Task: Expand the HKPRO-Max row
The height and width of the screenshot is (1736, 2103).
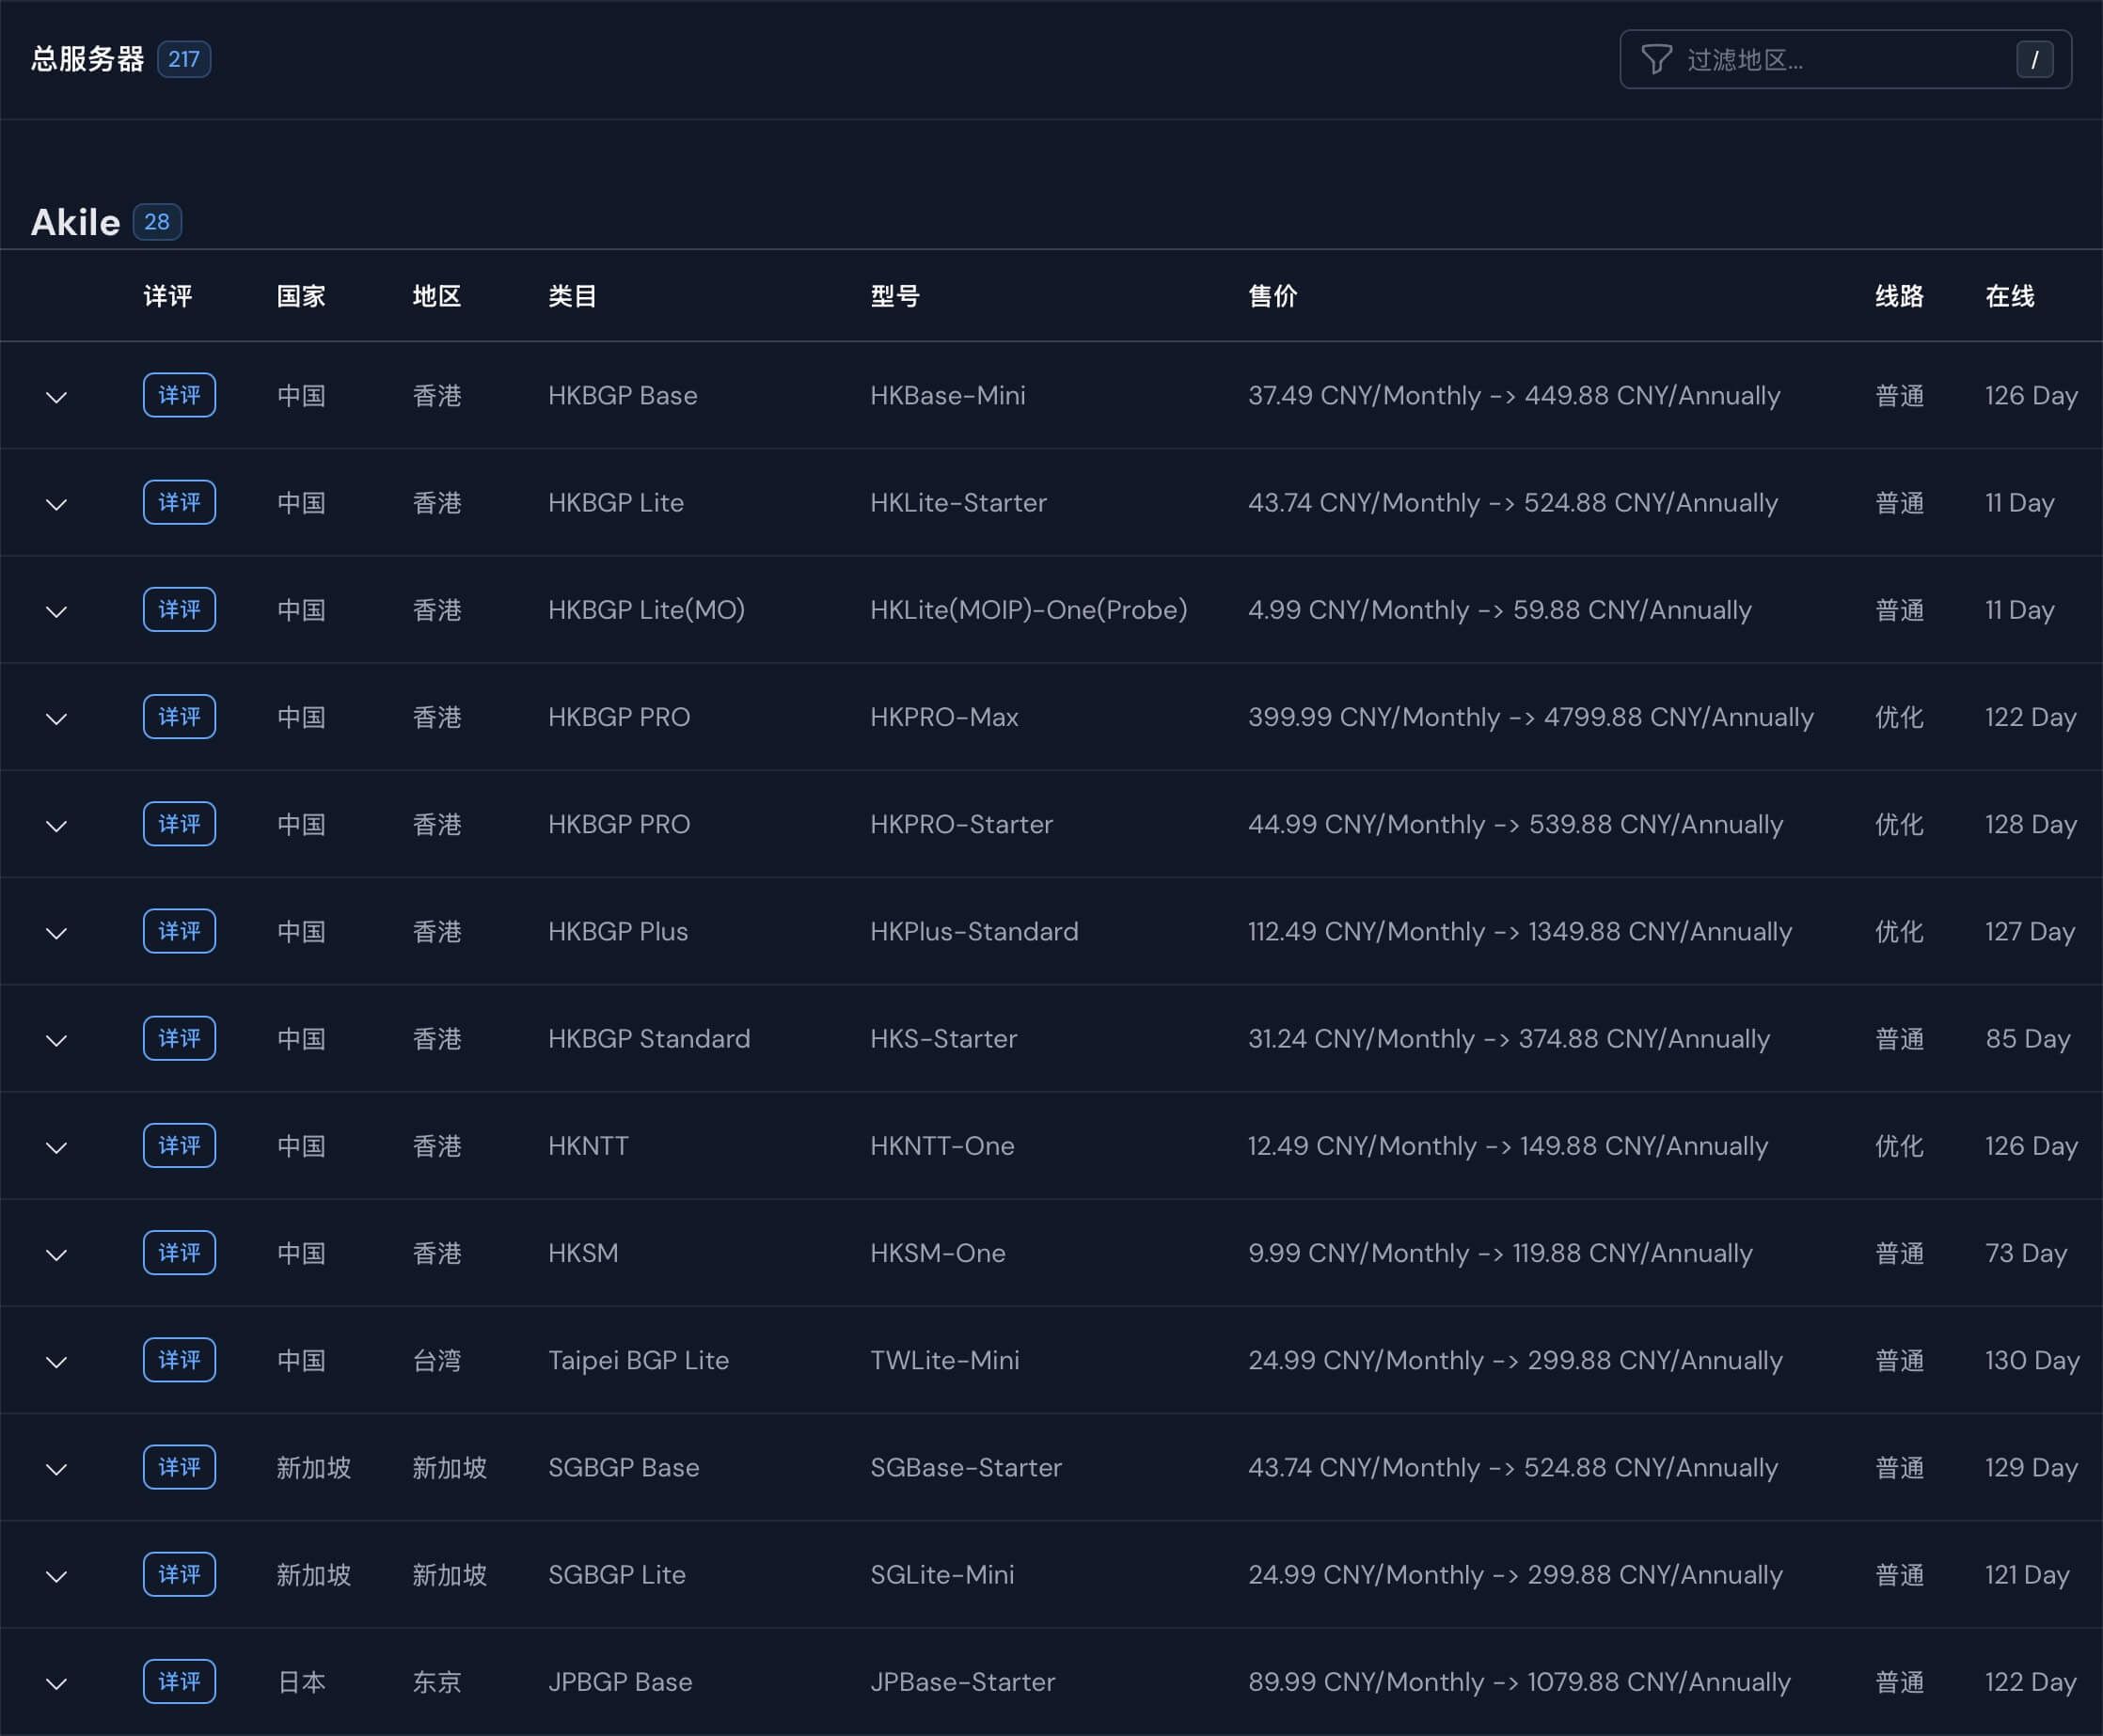Action: [57, 718]
